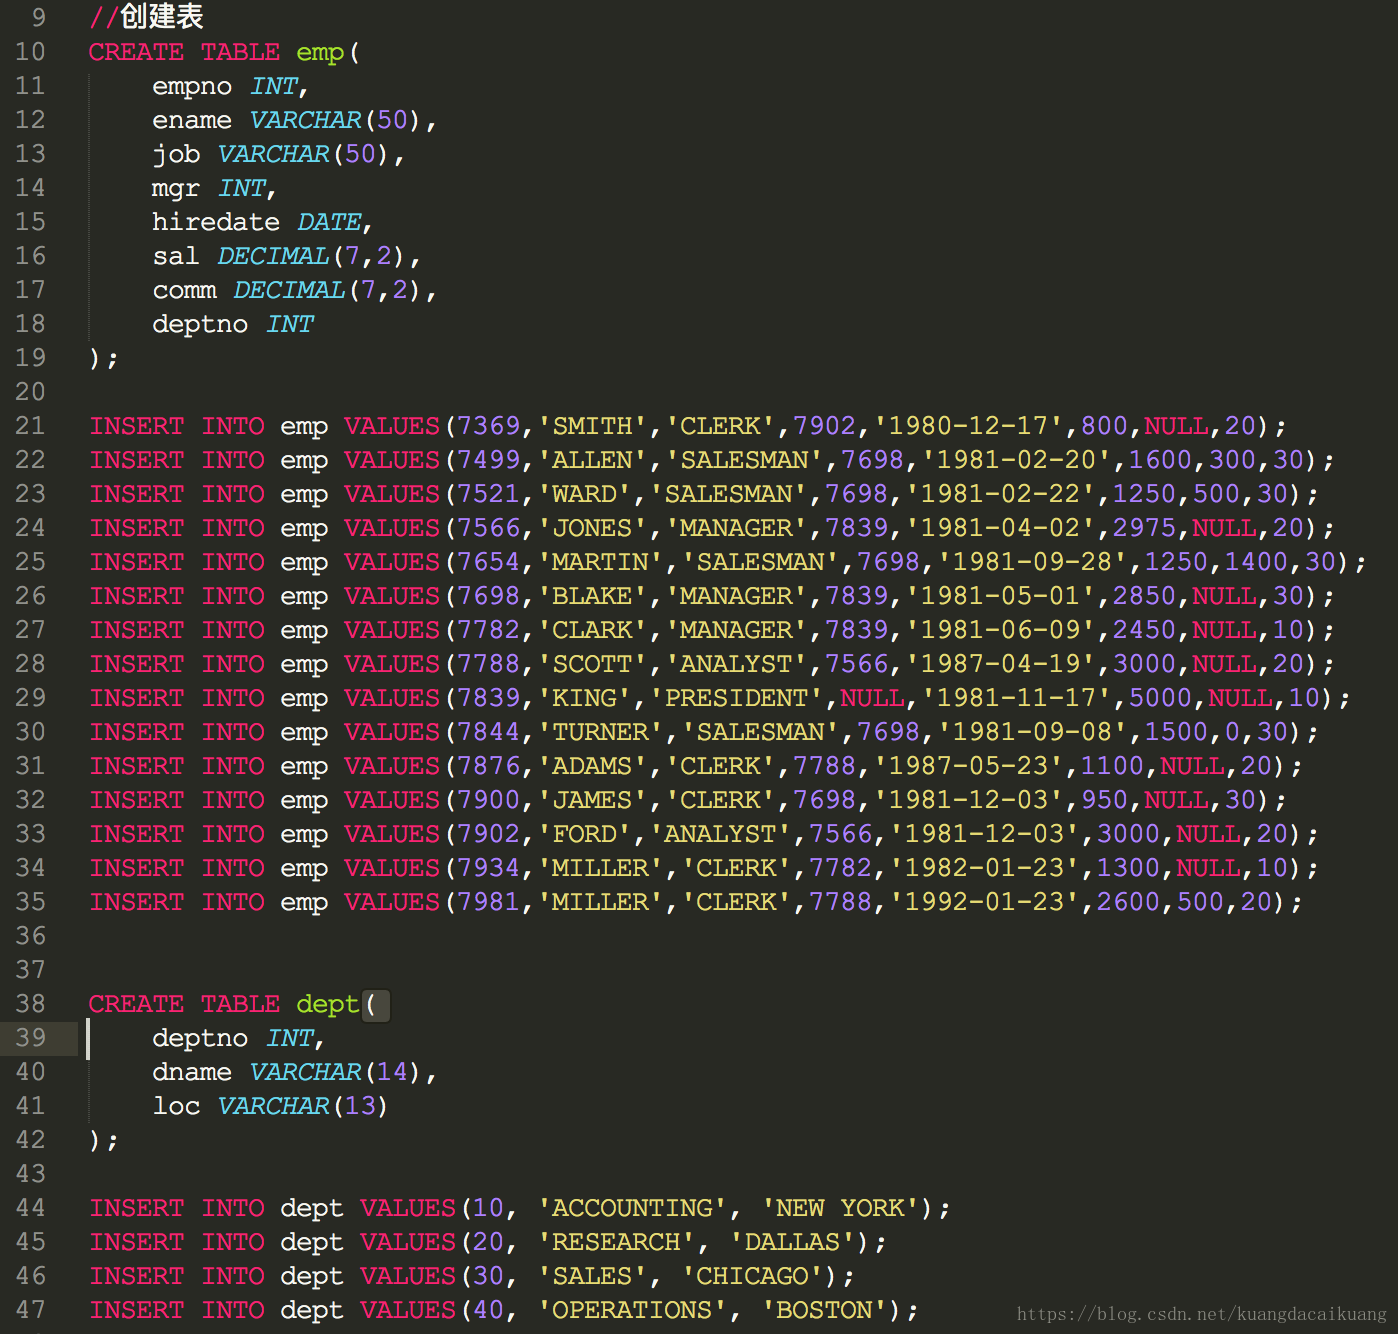1398x1334 pixels.
Task: Click the dname column name
Action: (192, 1073)
